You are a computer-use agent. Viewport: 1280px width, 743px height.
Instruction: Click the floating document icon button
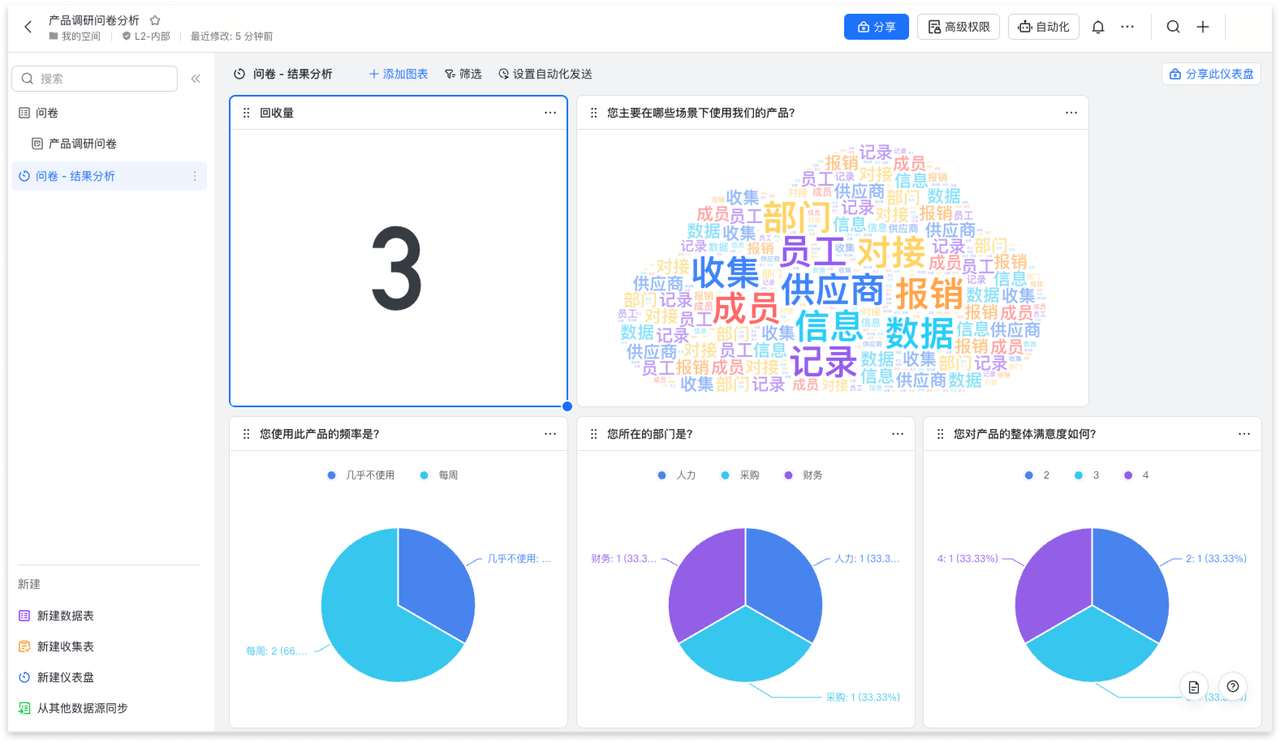[x=1194, y=686]
